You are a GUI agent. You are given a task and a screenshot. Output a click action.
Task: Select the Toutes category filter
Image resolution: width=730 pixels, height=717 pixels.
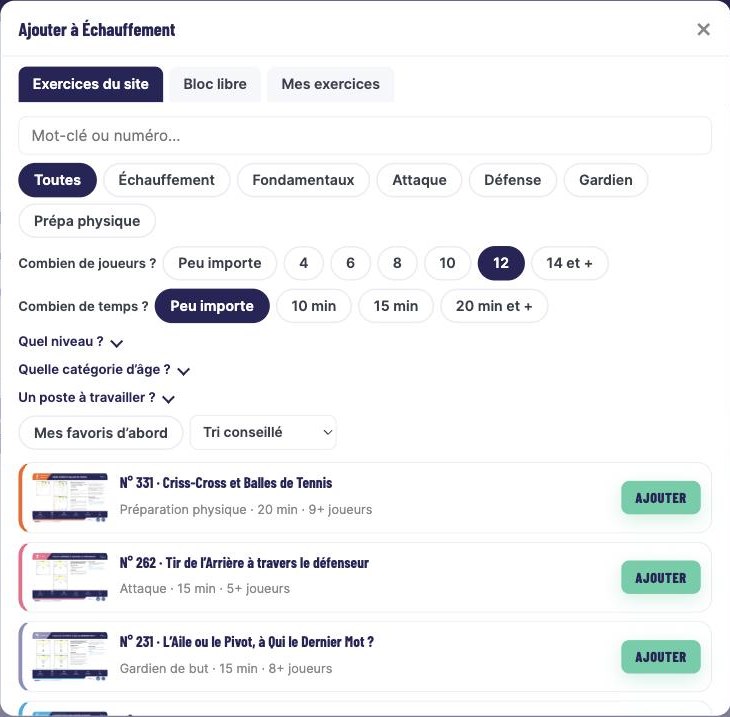(x=58, y=180)
